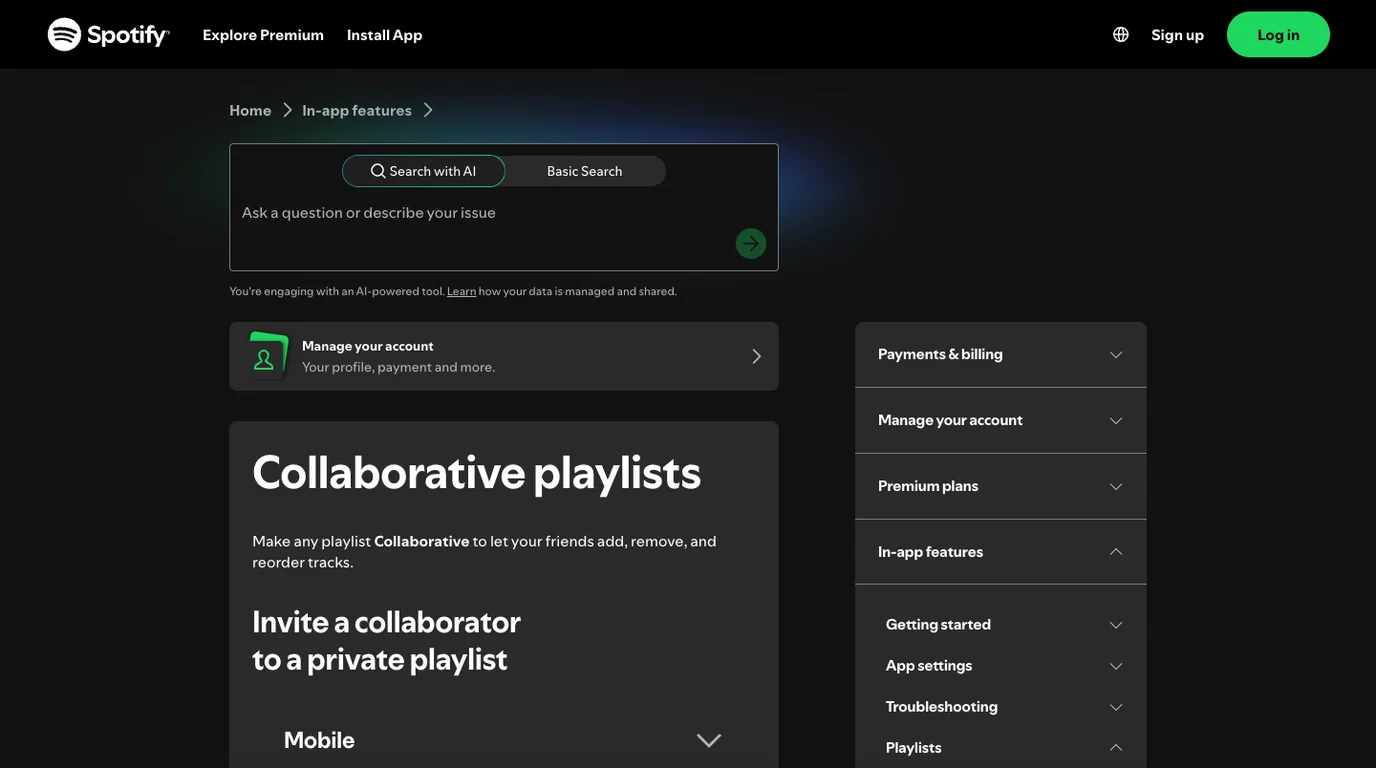Open Explore Premium in top navigation

263,35
